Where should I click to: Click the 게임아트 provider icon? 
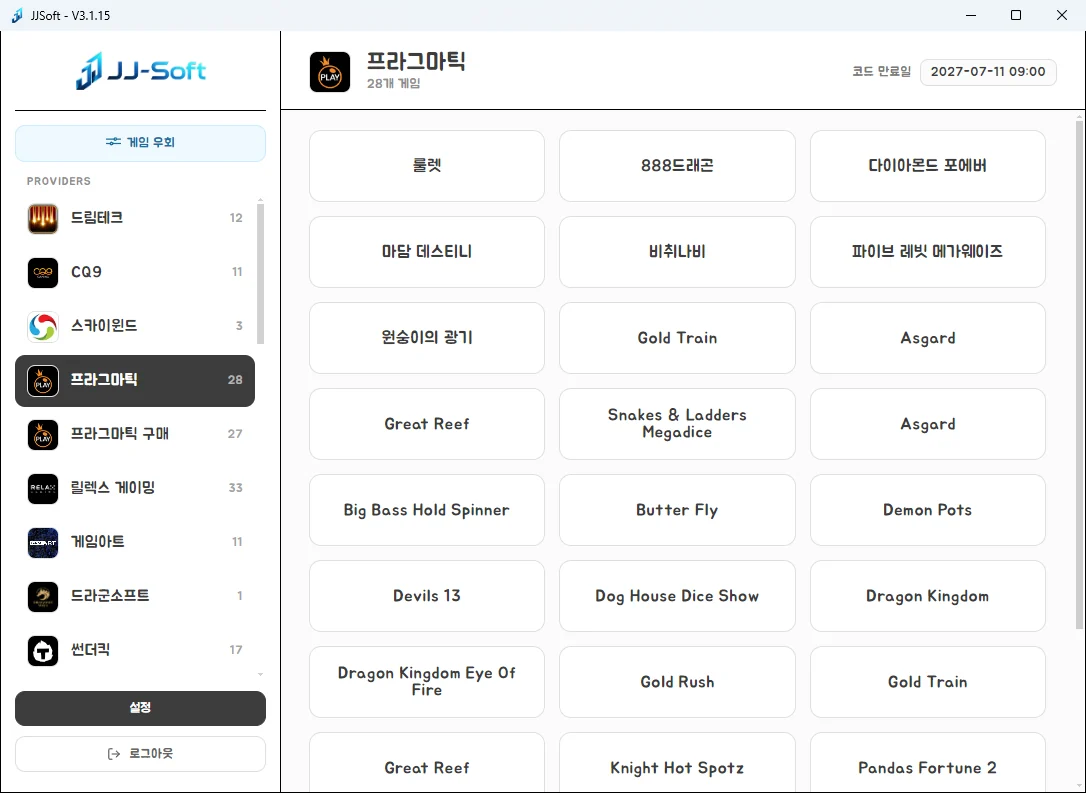43,542
